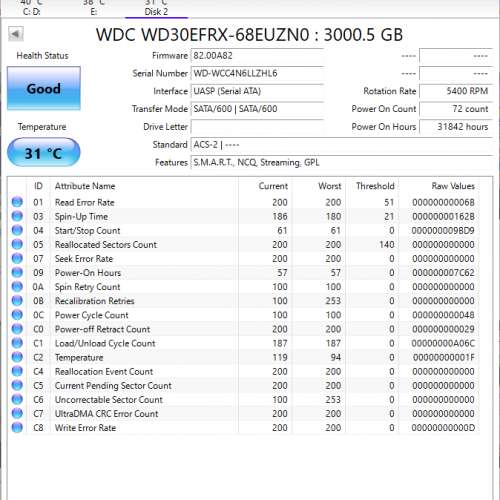
Task: Click status orb for Recalibration Retries
Action: click(17, 300)
